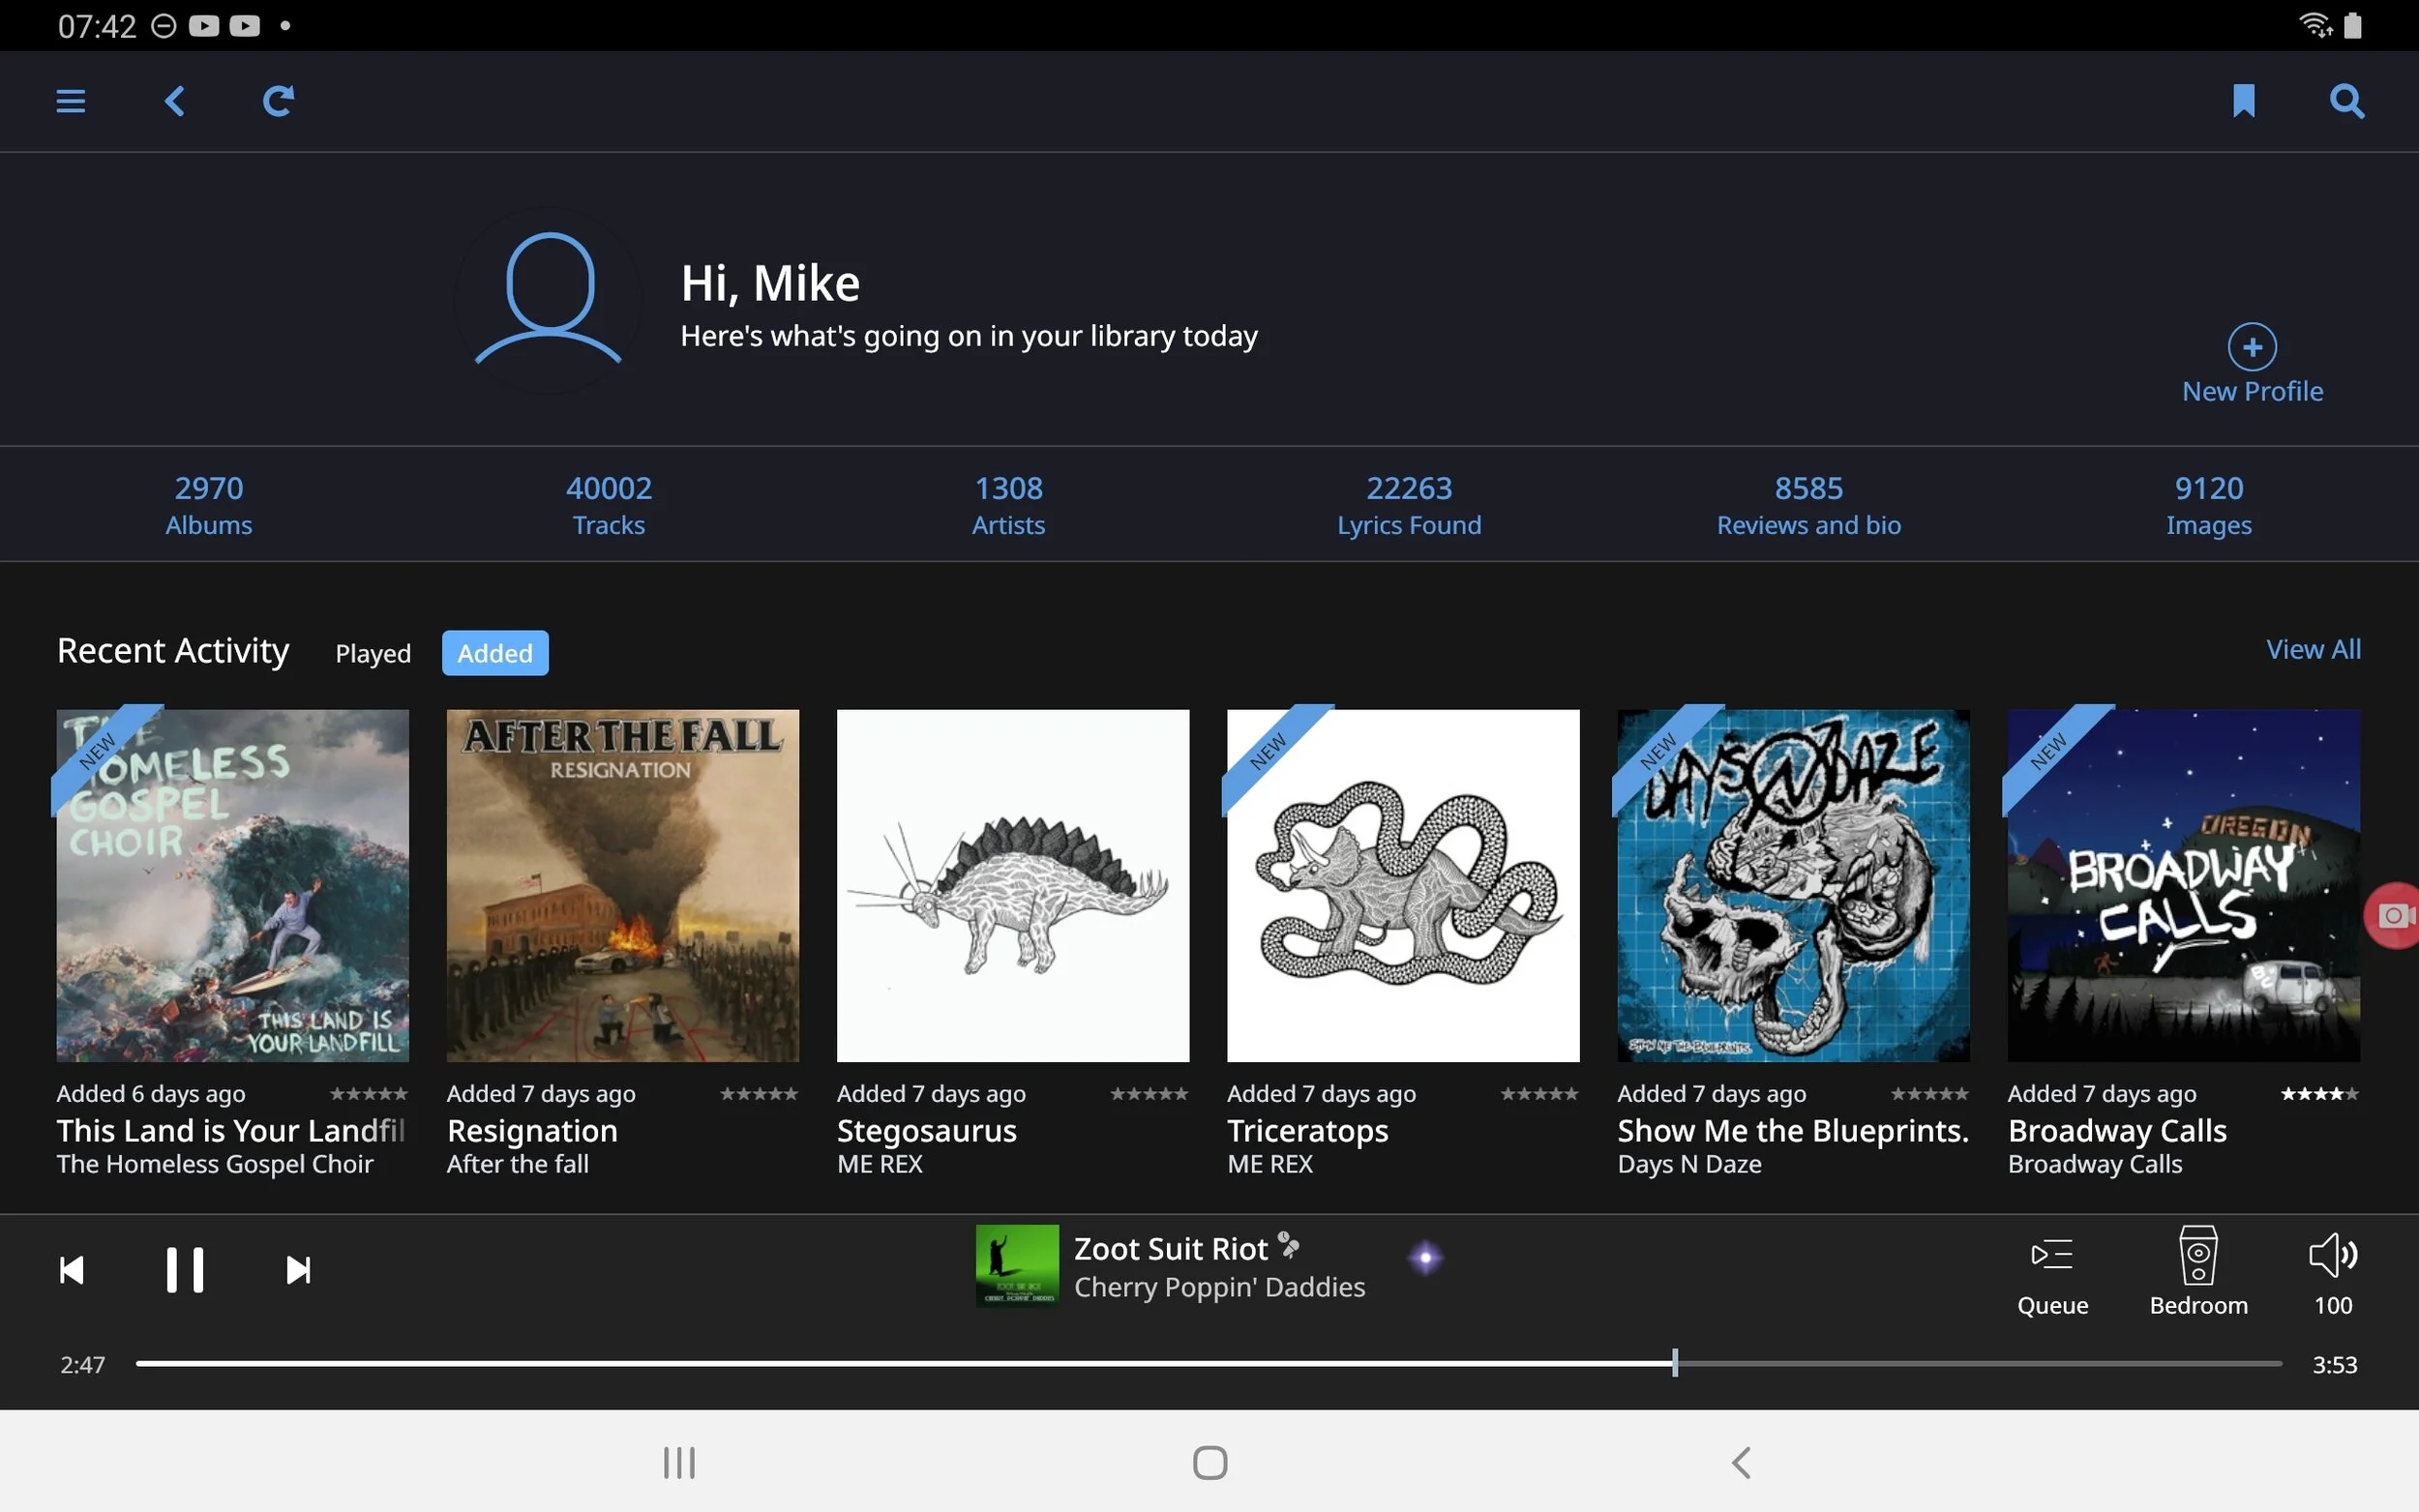Click the 3:53 track duration

(2334, 1365)
